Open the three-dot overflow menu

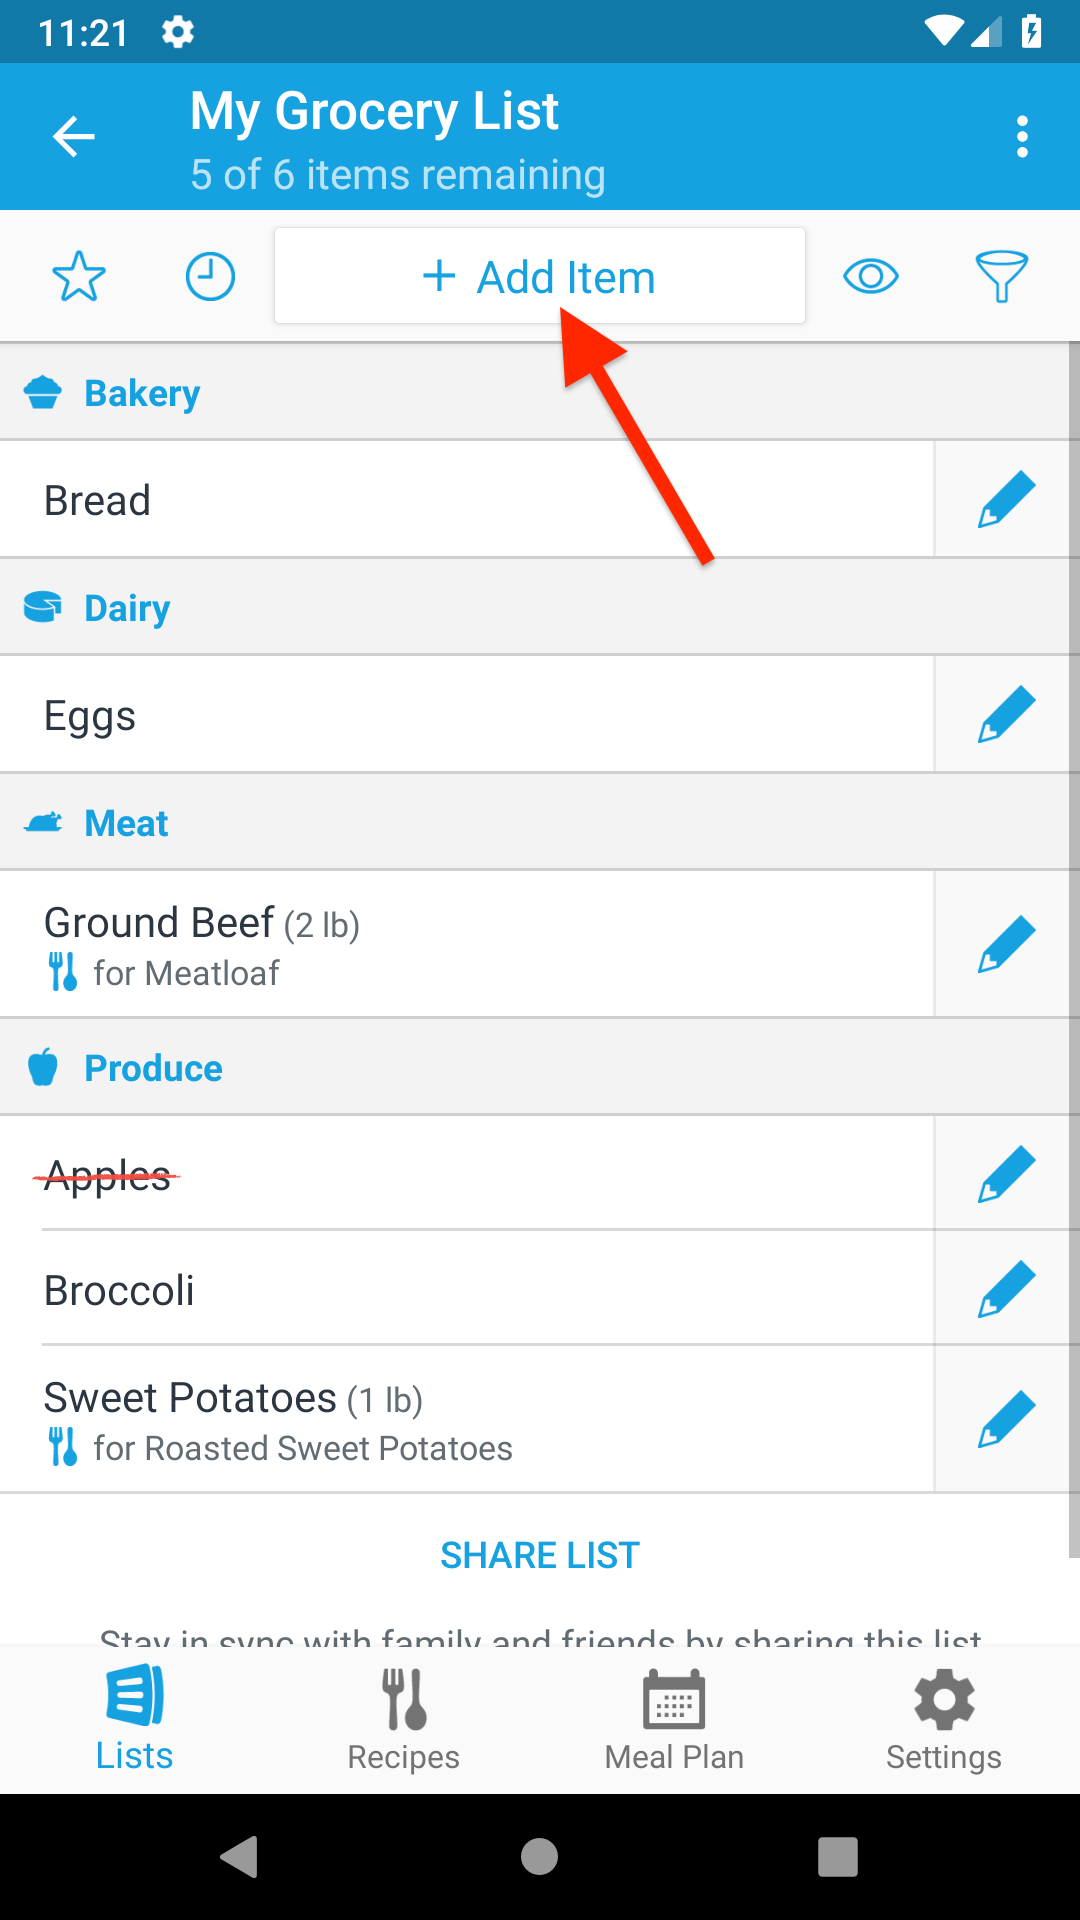pos(1022,137)
